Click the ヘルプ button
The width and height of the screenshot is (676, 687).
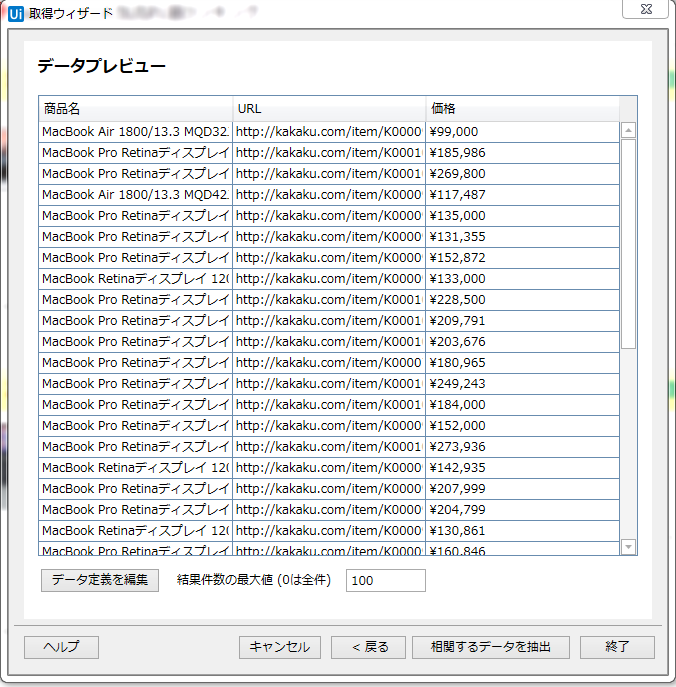click(61, 647)
